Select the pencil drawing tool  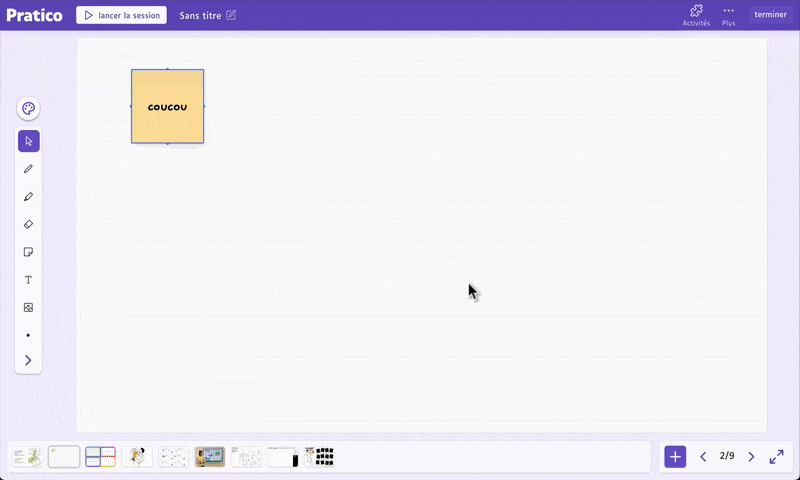pyautogui.click(x=29, y=169)
